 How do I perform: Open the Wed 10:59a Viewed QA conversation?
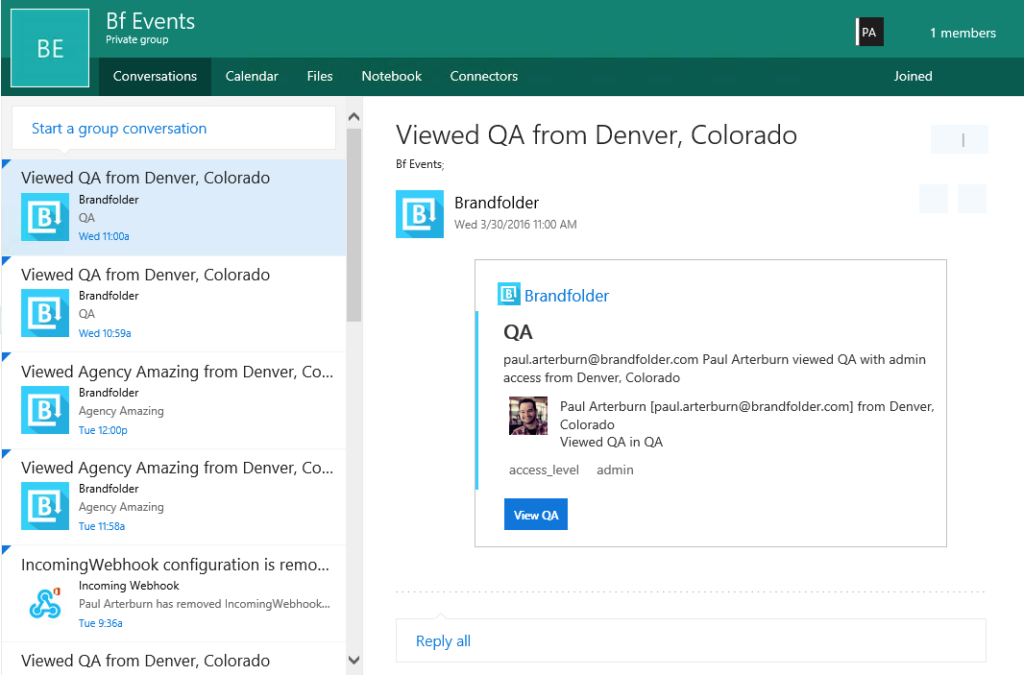(174, 304)
